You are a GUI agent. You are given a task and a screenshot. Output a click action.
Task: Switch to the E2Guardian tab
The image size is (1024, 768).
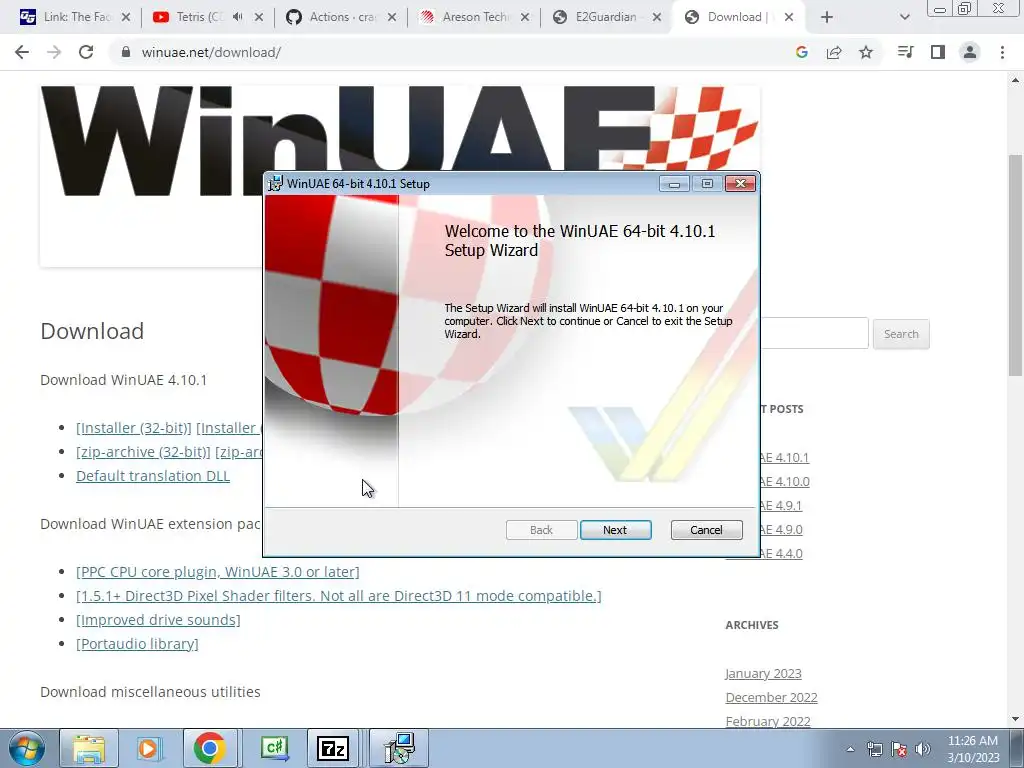point(605,17)
